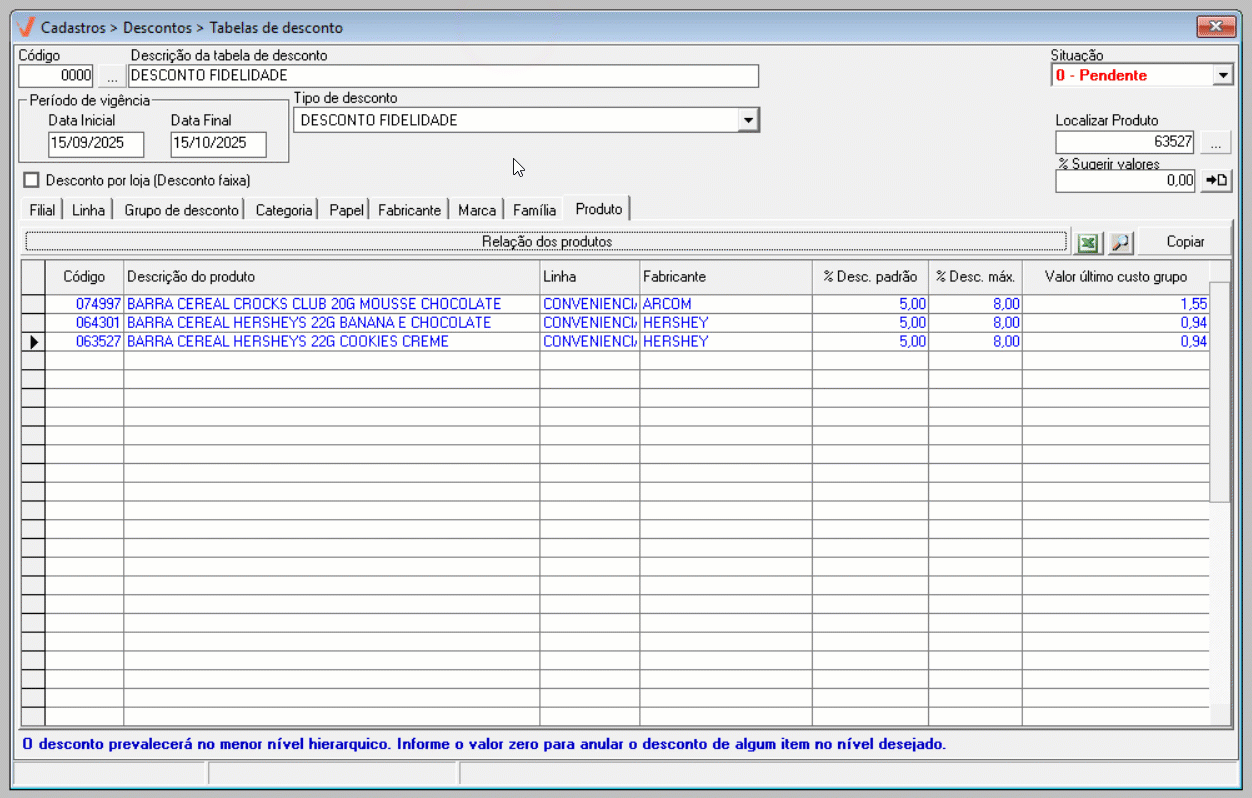Close the Tabelas de desconto window

tap(1216, 26)
